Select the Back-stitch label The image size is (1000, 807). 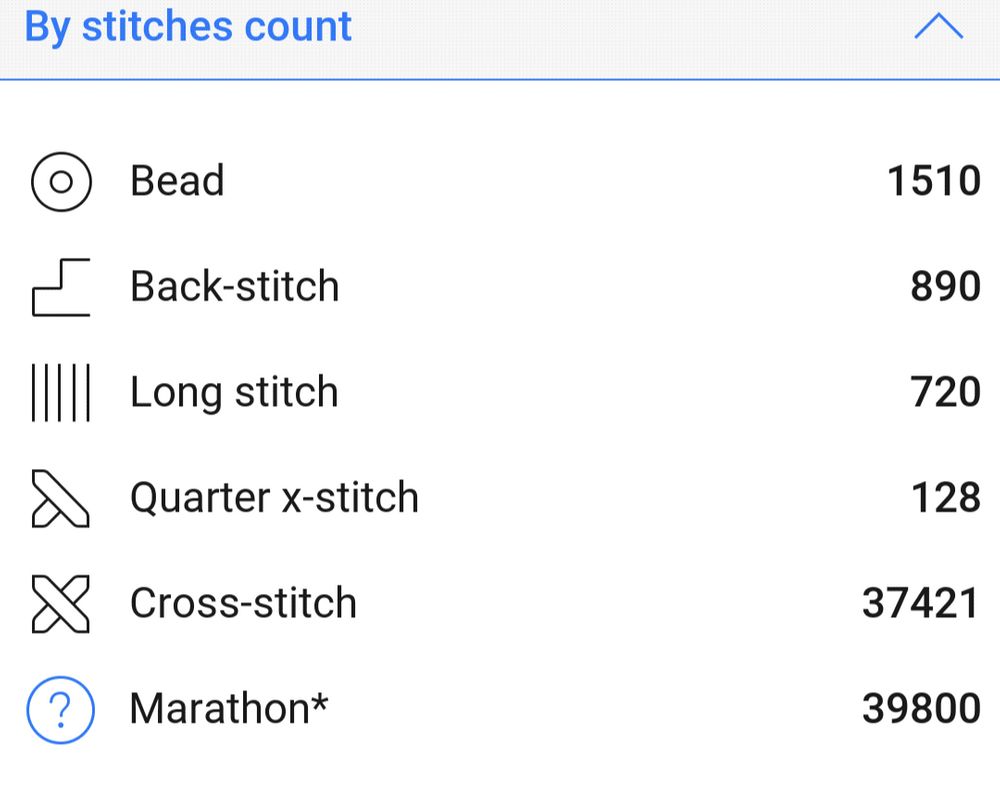pos(235,287)
